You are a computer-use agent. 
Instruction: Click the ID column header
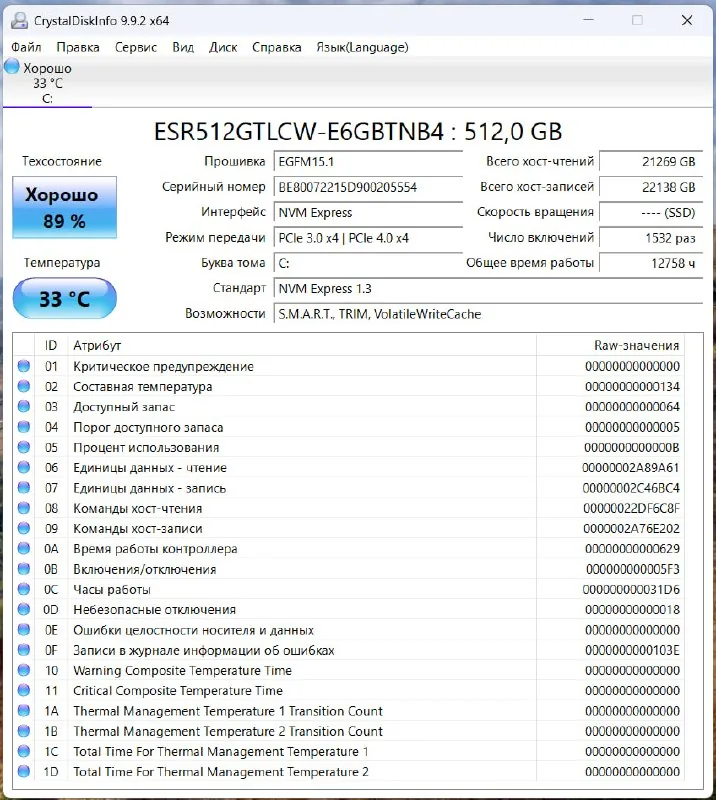click(x=51, y=345)
